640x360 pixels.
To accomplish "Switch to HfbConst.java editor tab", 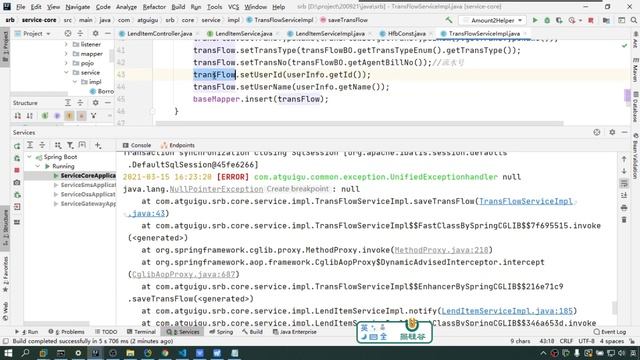I will [406, 33].
